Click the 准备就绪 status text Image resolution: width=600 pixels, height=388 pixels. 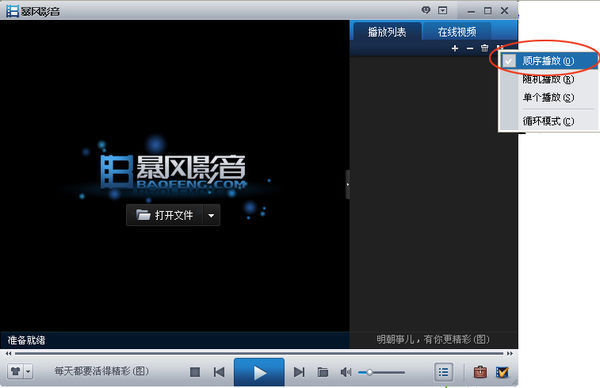(26, 340)
